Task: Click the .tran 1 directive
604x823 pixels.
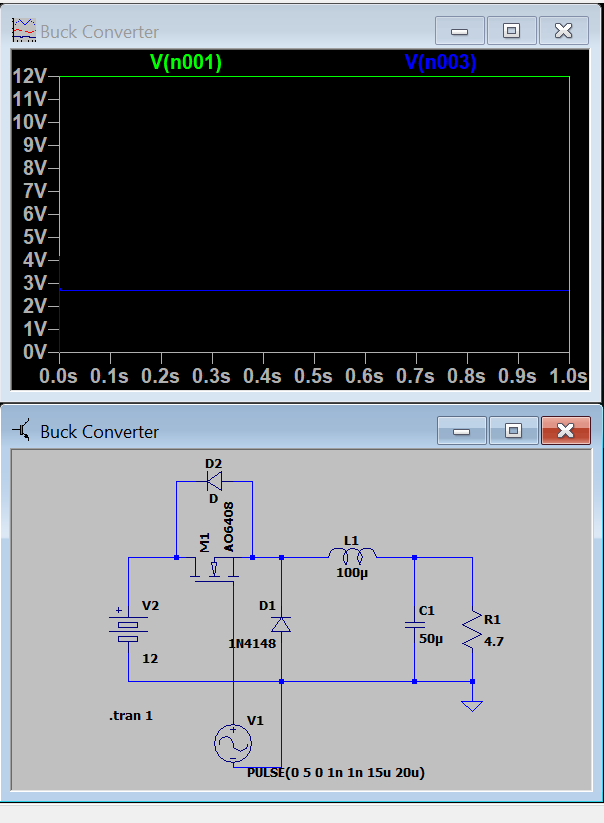Action: point(131,716)
